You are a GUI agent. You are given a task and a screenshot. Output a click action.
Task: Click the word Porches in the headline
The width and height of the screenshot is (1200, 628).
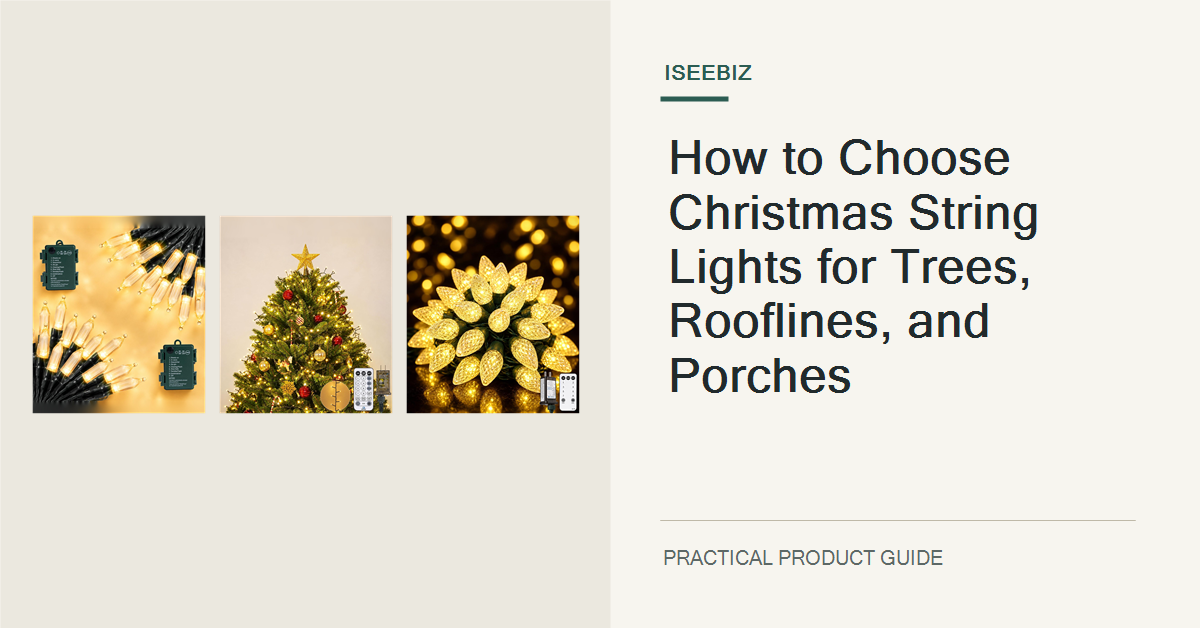(x=760, y=376)
